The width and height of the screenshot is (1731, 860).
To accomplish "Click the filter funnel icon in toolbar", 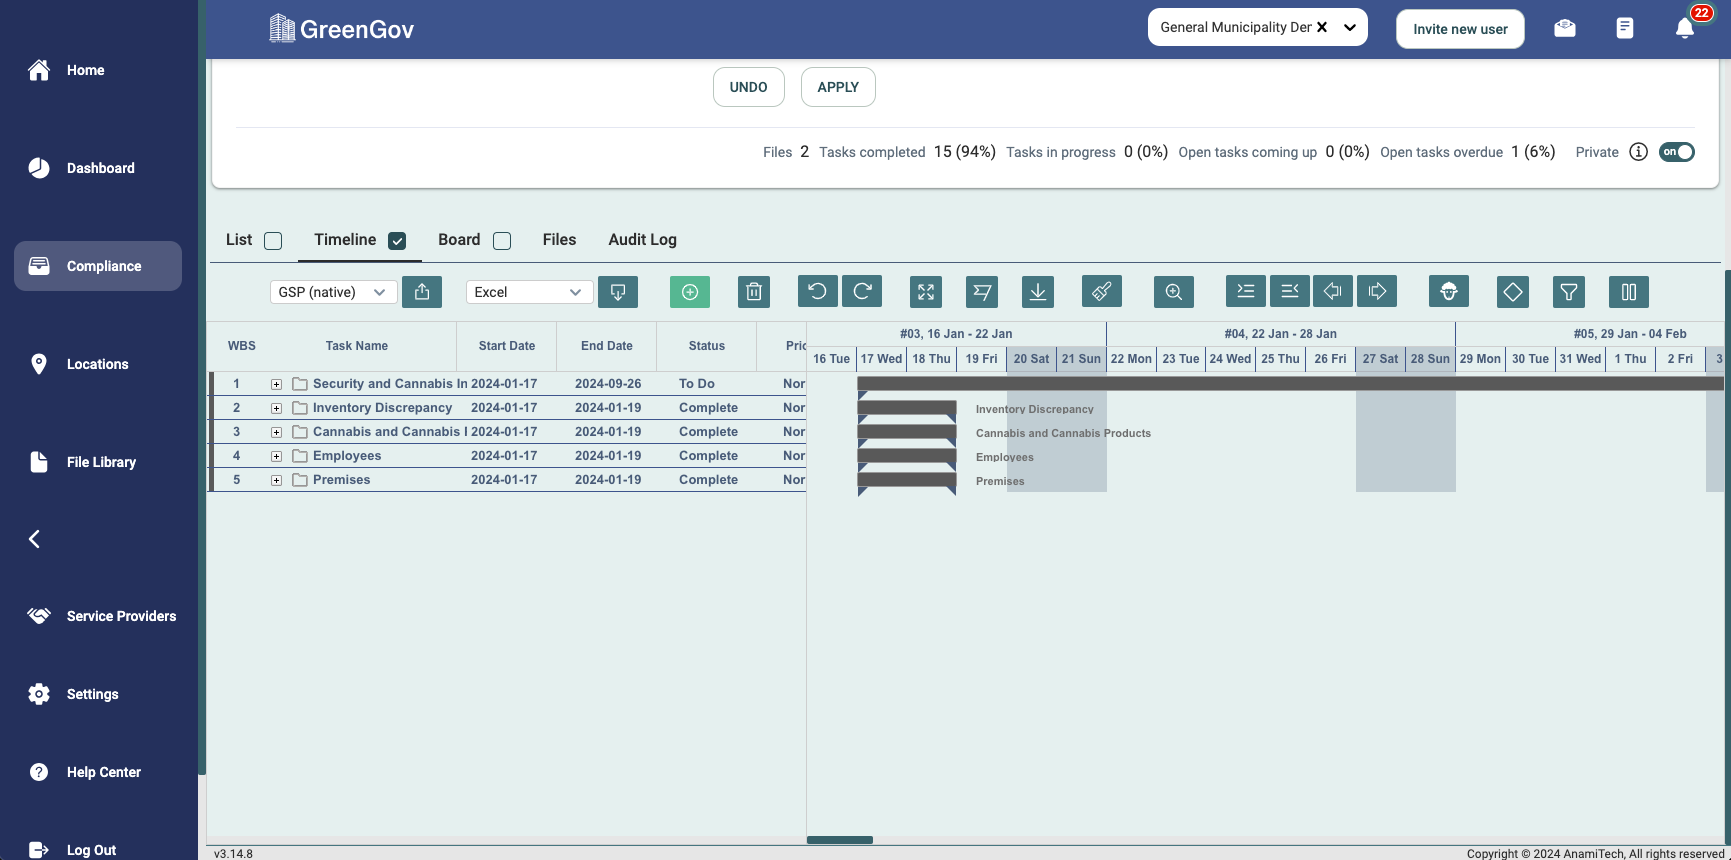I will [1568, 292].
